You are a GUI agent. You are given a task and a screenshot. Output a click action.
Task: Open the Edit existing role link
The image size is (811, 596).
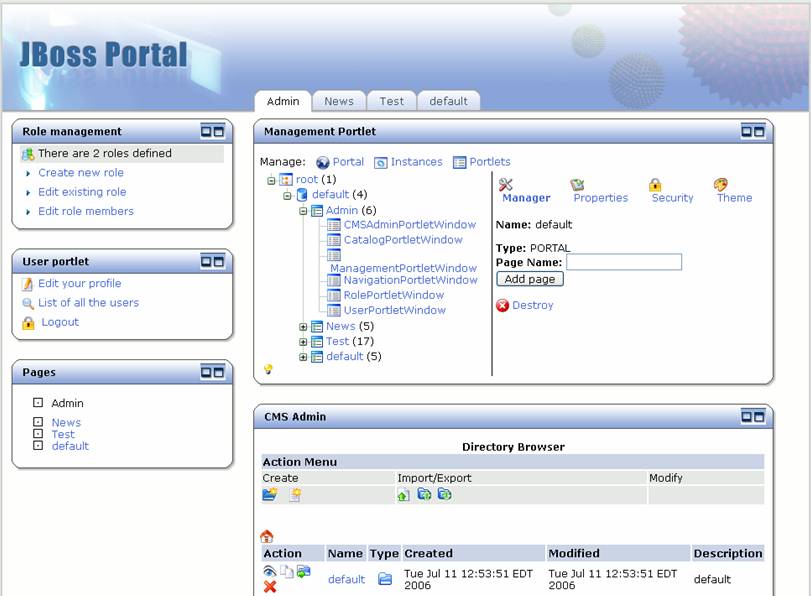coord(82,192)
